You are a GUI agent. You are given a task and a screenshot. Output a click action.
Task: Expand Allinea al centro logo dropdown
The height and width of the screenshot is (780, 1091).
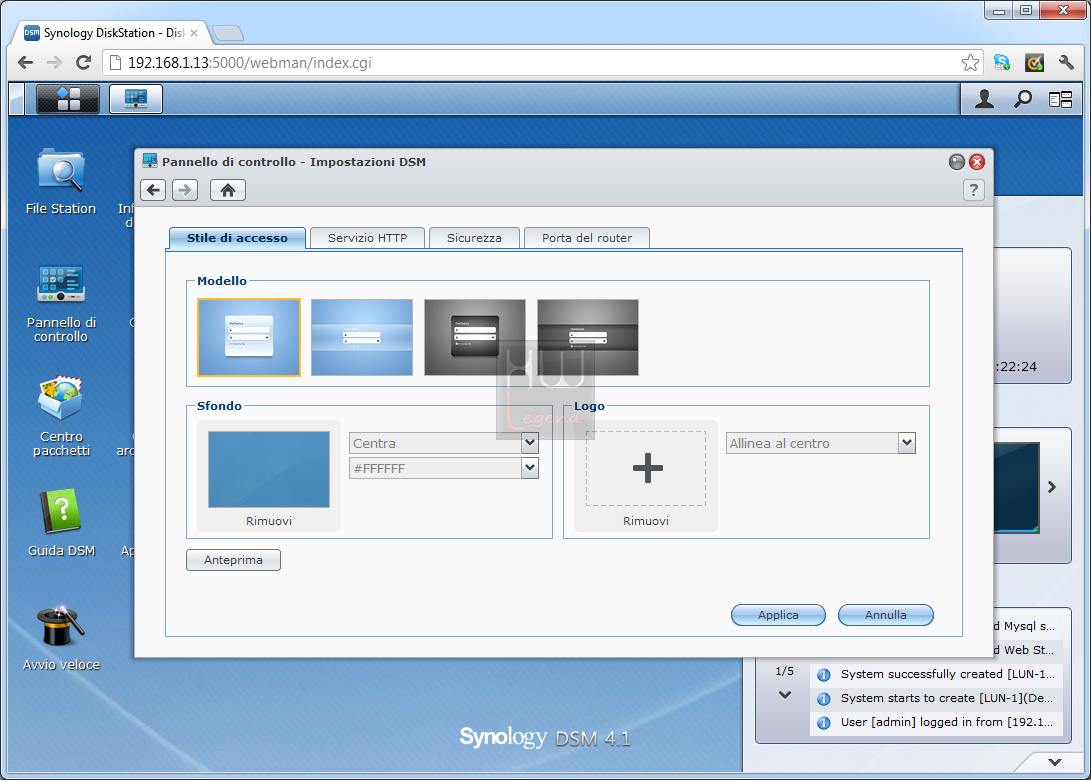tap(907, 443)
